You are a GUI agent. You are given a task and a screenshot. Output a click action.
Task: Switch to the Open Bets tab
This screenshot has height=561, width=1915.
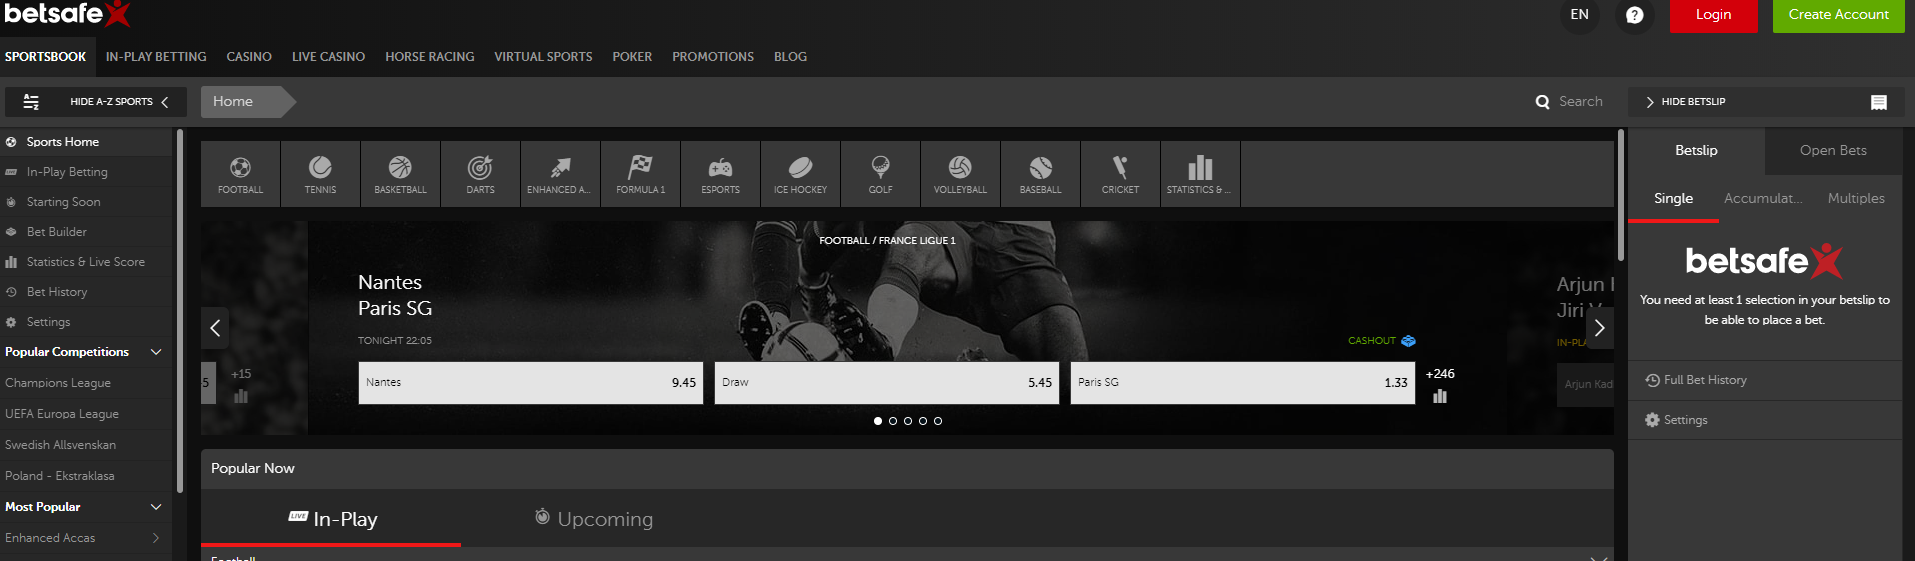[x=1832, y=151]
